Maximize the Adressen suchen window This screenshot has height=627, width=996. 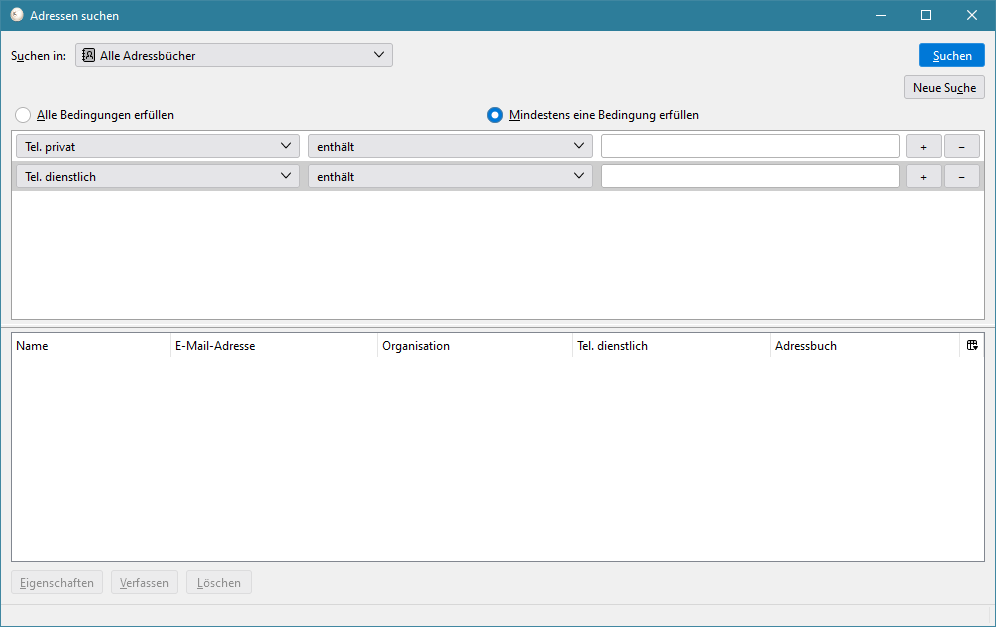tap(926, 15)
